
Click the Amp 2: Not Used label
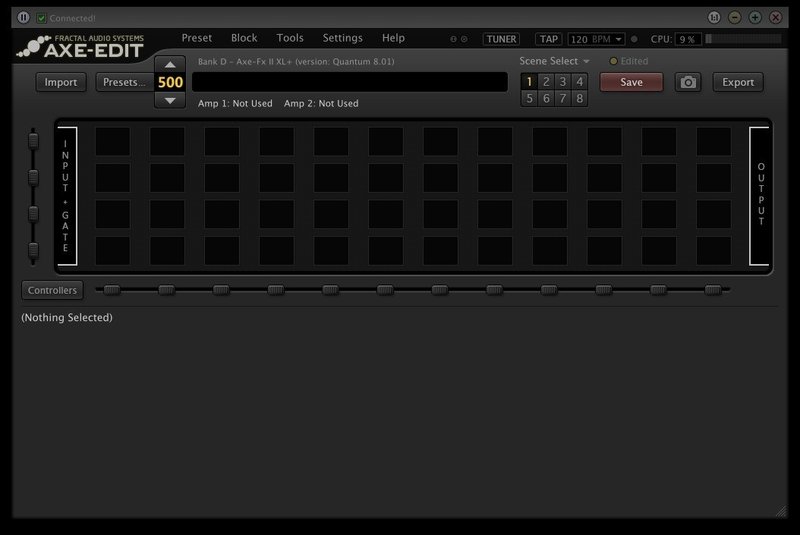[321, 104]
